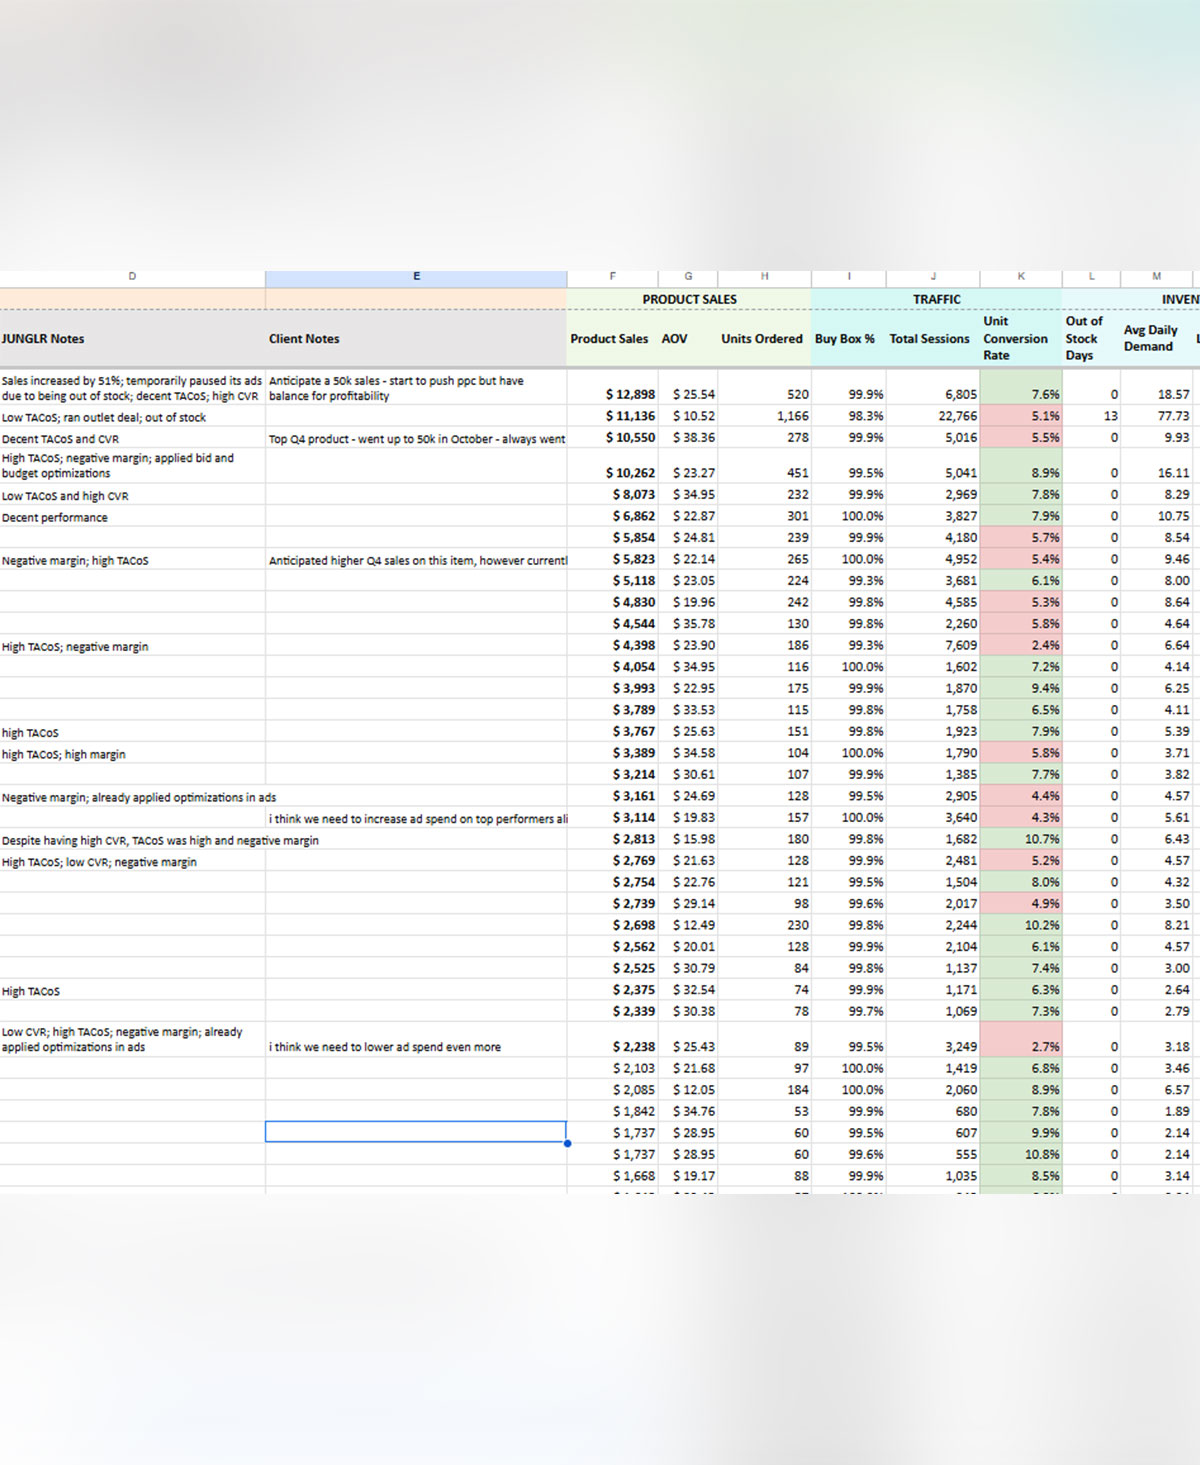The height and width of the screenshot is (1465, 1200).
Task: Select the 2.4% conversion rate cell
Action: (x=1021, y=646)
